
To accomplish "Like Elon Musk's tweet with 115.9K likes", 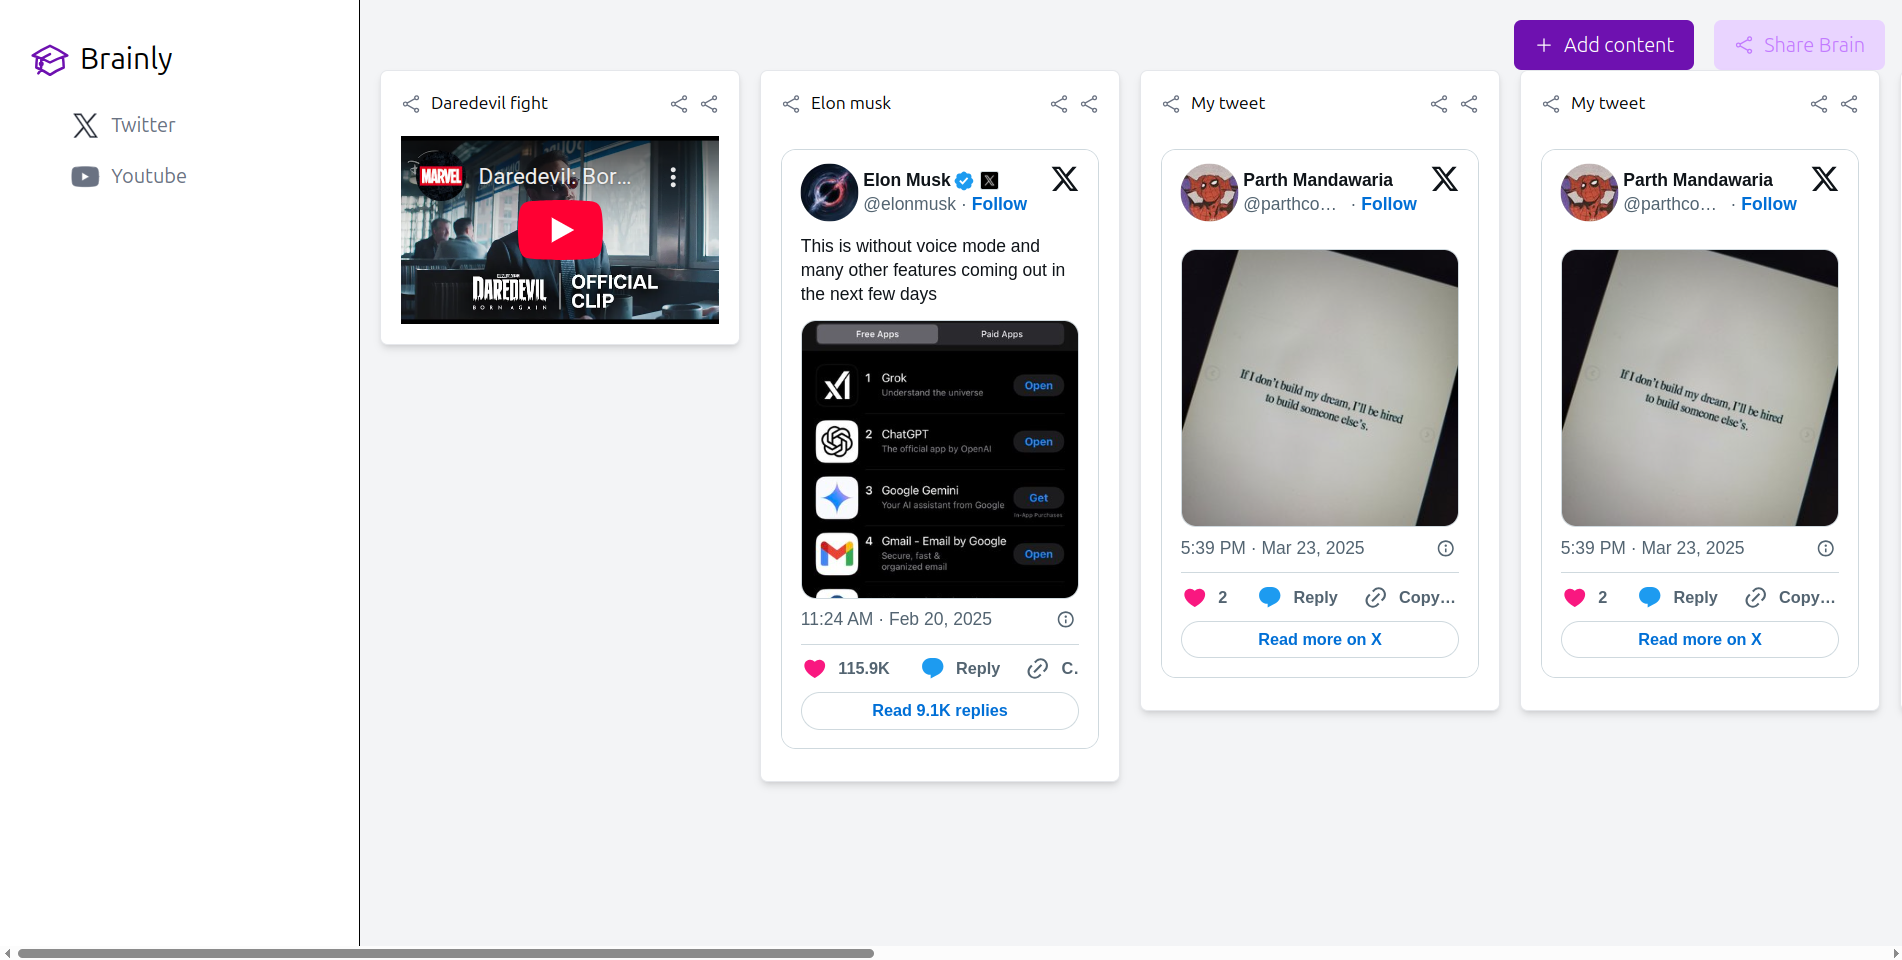I will click(x=846, y=668).
